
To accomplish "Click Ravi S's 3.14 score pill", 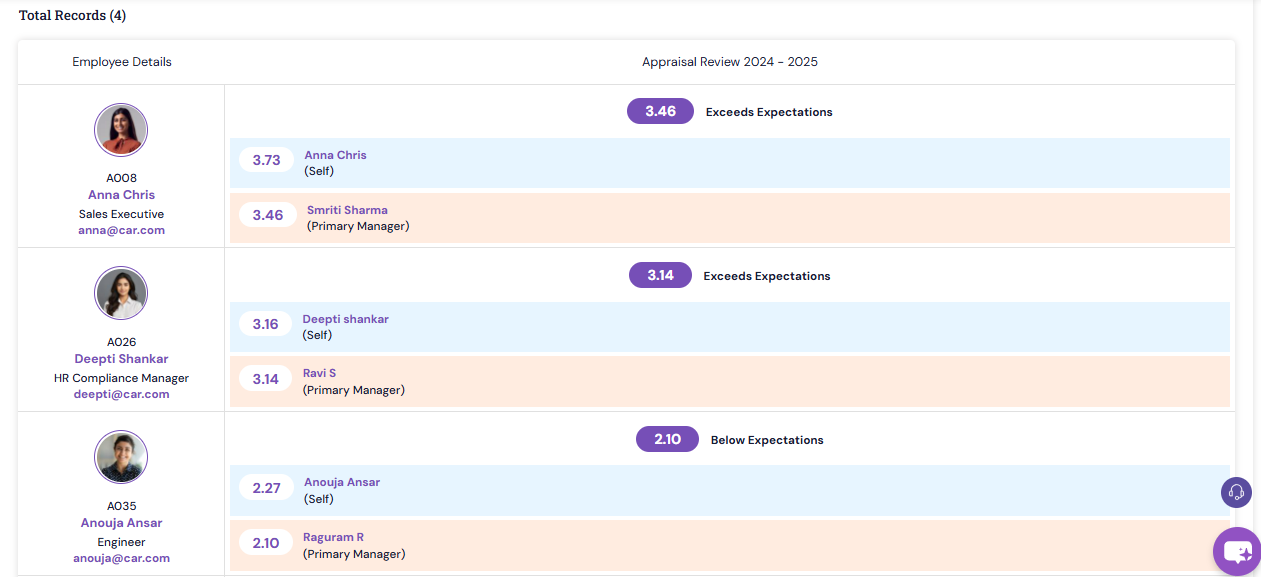I will (x=265, y=379).
